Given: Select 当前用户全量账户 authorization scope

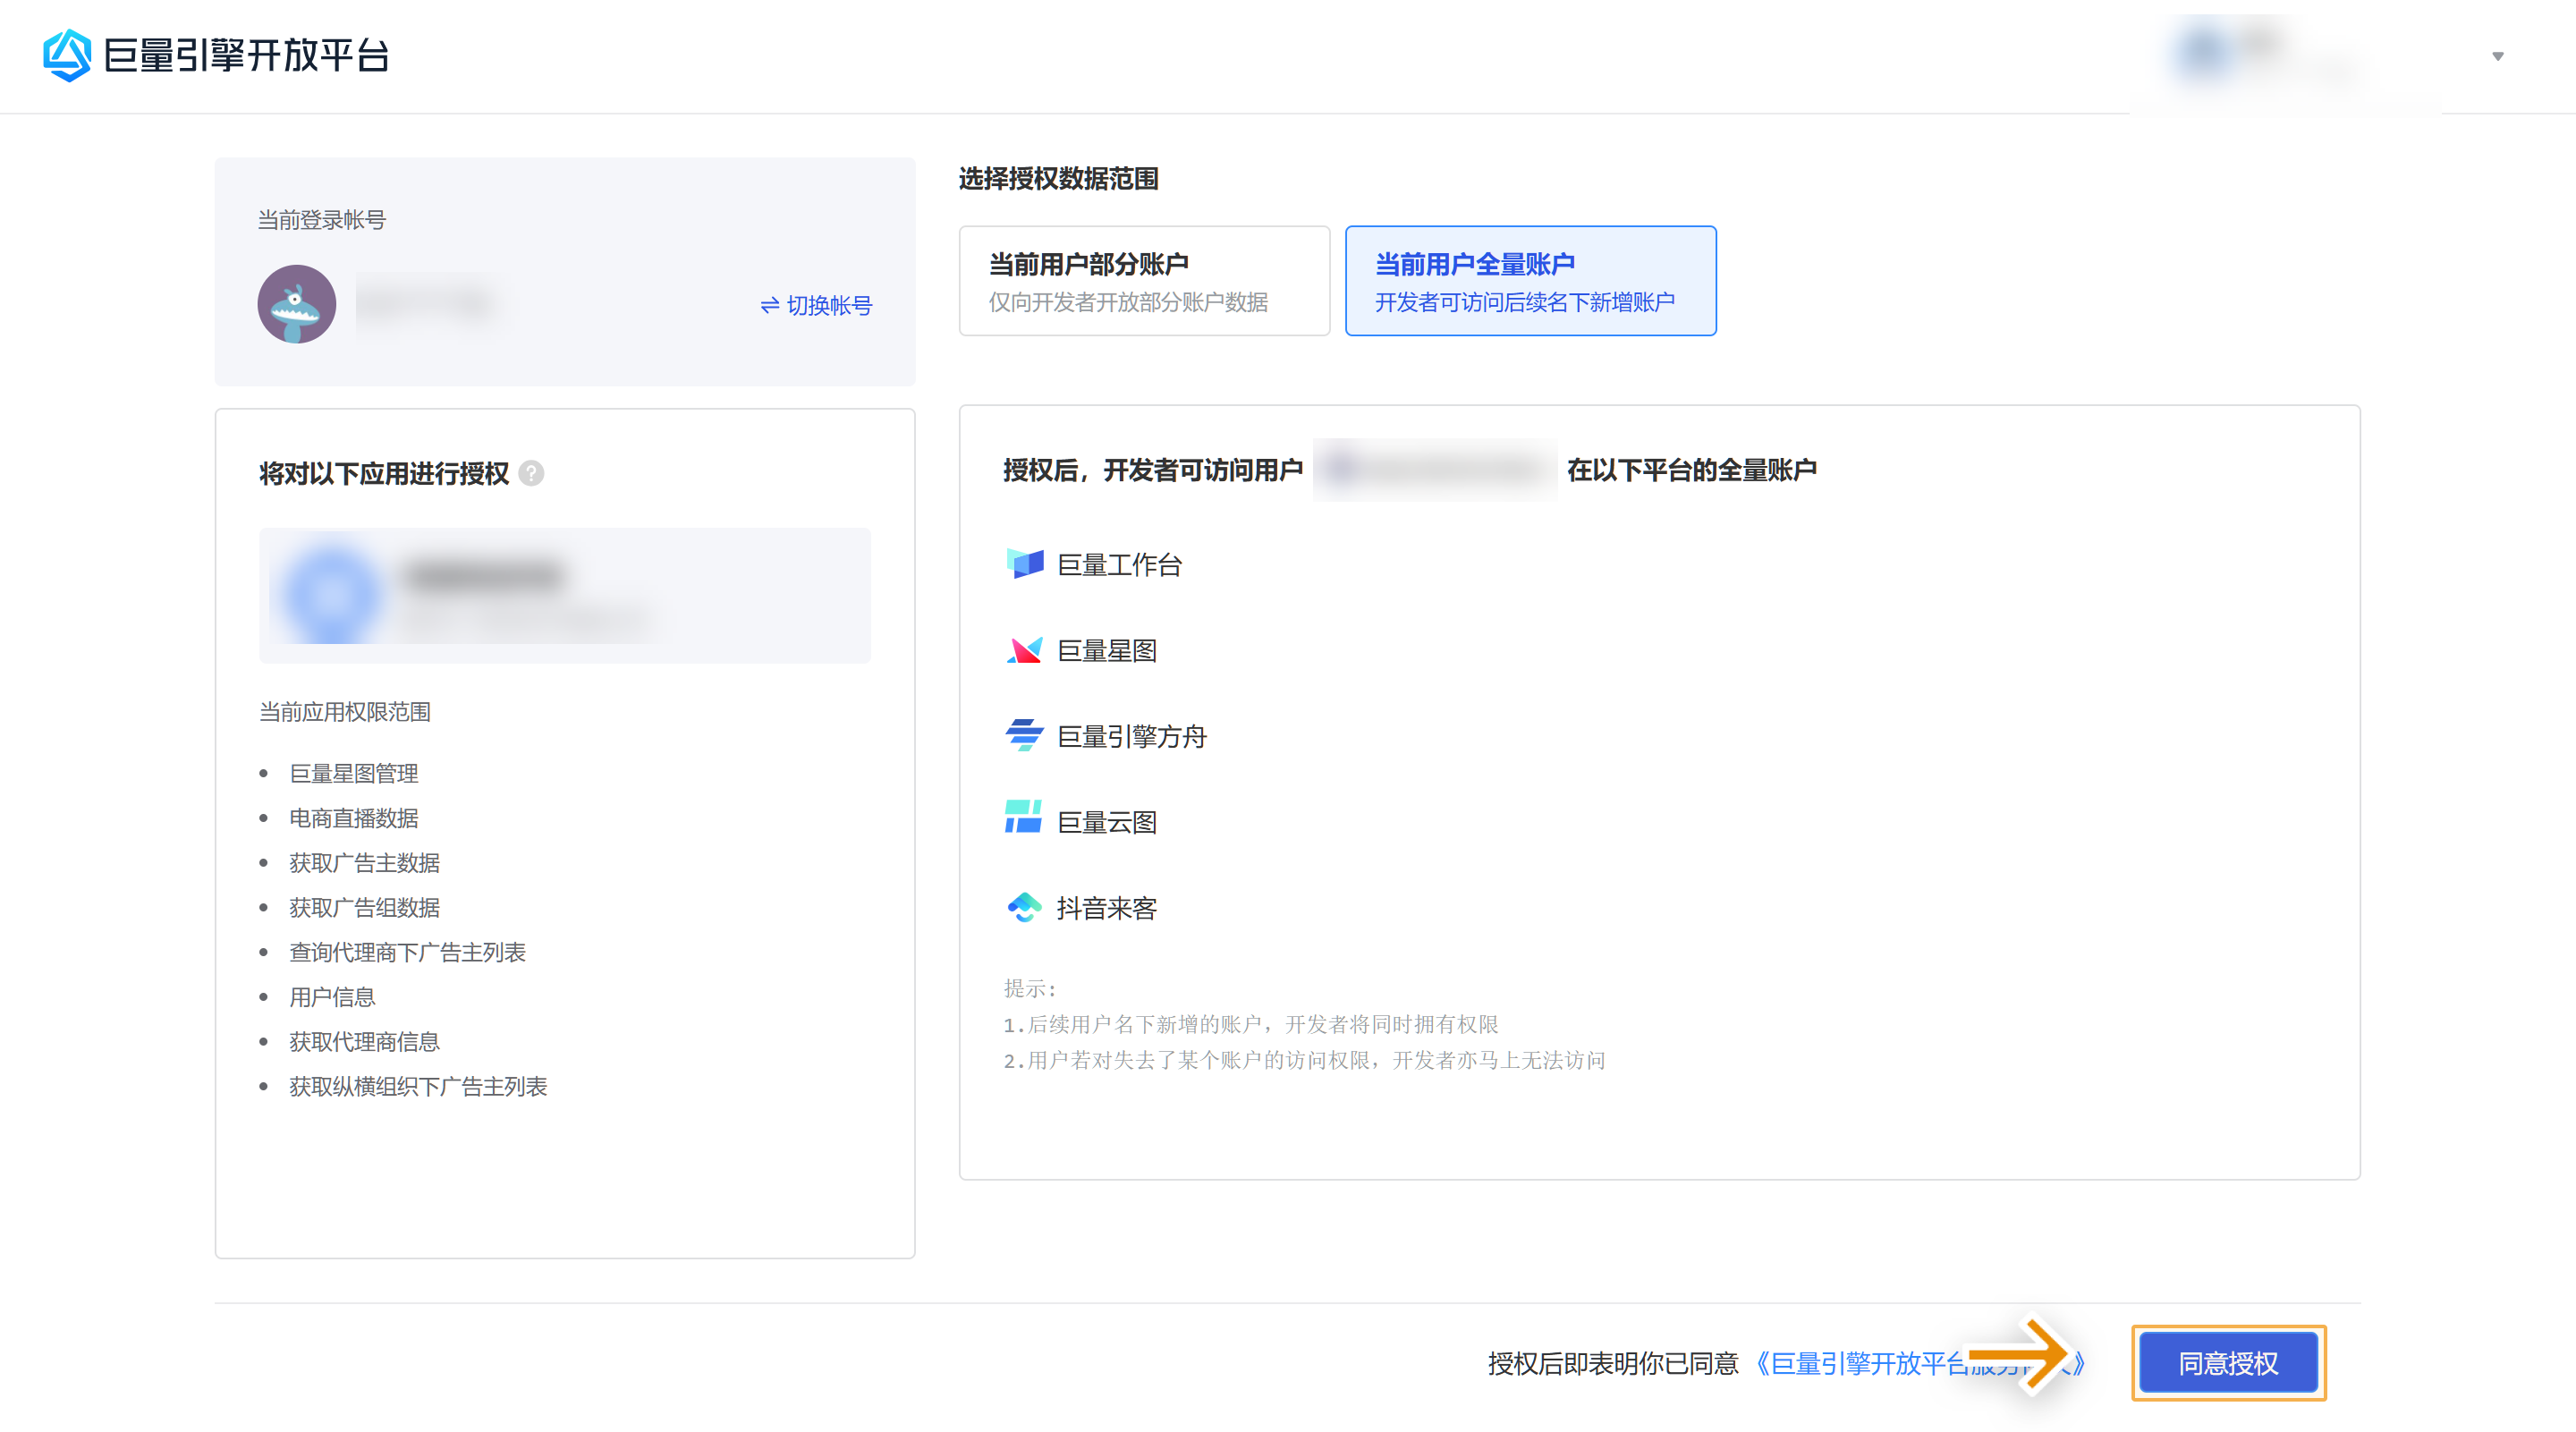Looking at the screenshot, I should pos(1530,281).
